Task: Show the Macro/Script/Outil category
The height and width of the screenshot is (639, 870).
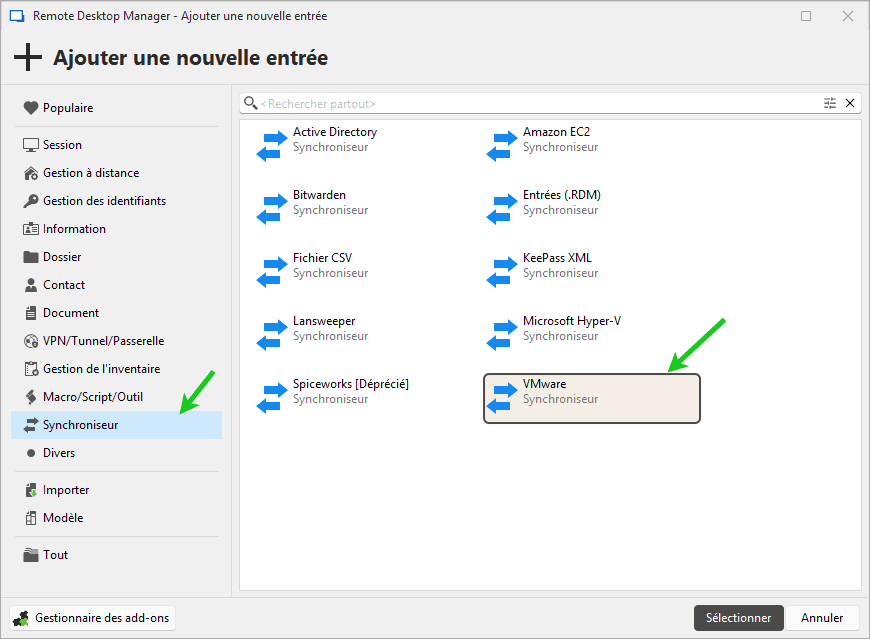Action: click(x=93, y=397)
